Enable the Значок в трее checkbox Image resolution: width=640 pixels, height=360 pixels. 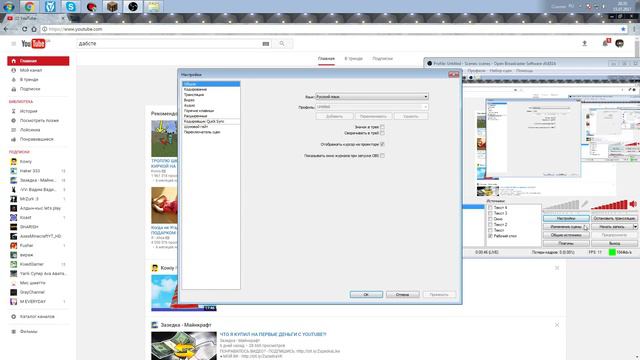pos(382,127)
